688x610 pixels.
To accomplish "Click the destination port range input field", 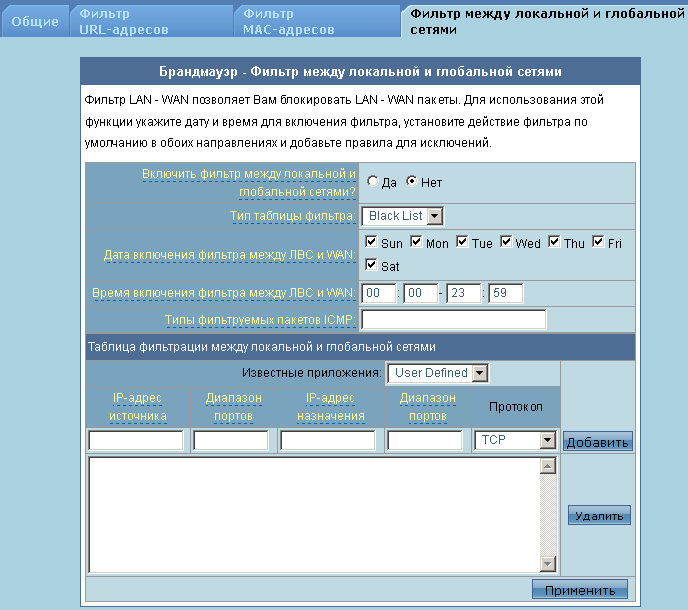I will tap(425, 440).
